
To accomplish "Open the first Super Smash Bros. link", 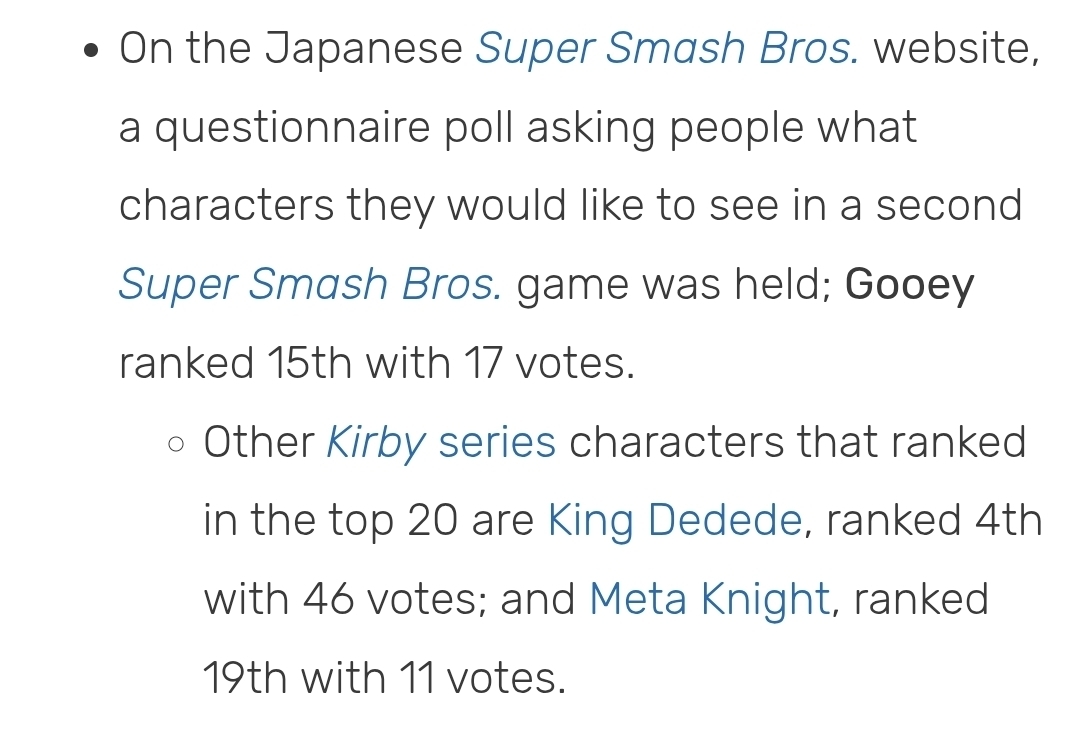I will click(x=666, y=49).
